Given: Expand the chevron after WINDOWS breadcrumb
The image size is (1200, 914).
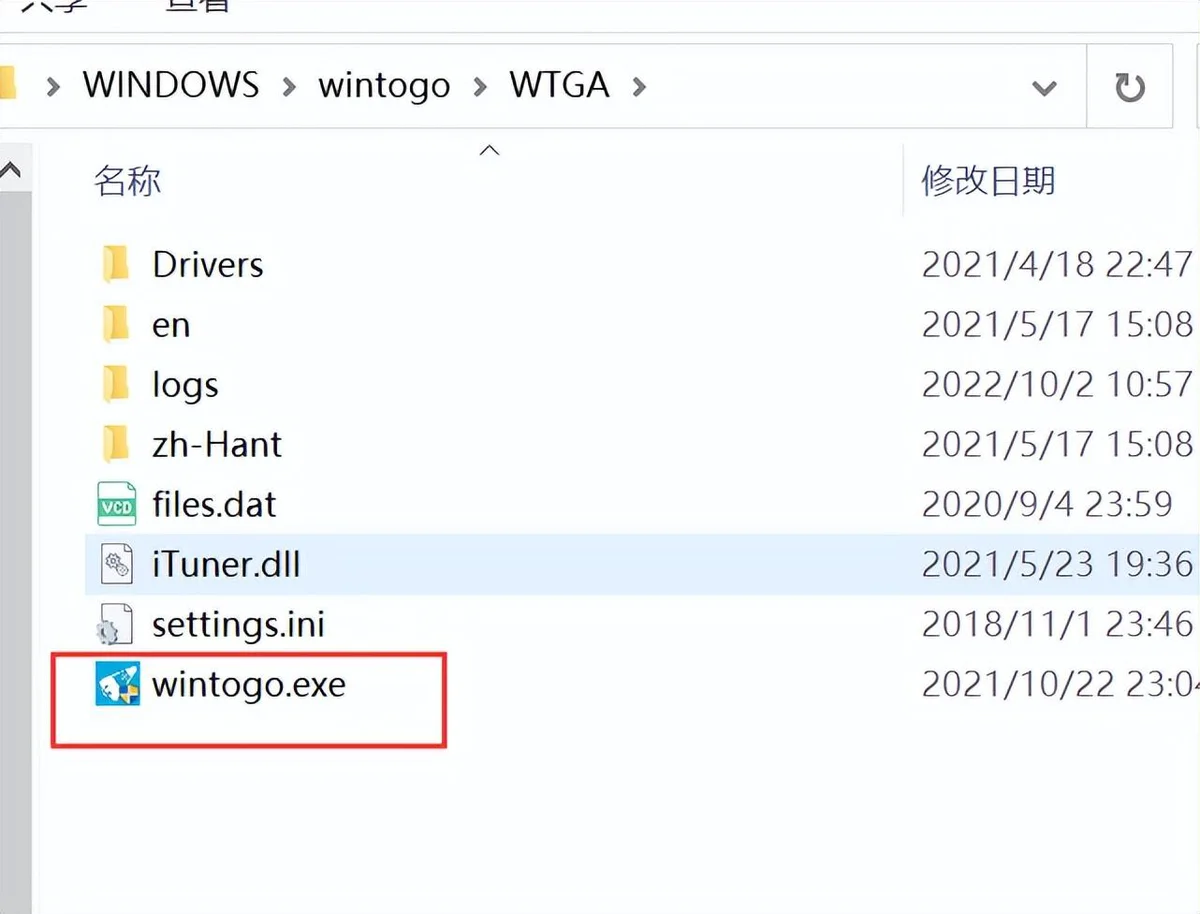Looking at the screenshot, I should click(289, 87).
